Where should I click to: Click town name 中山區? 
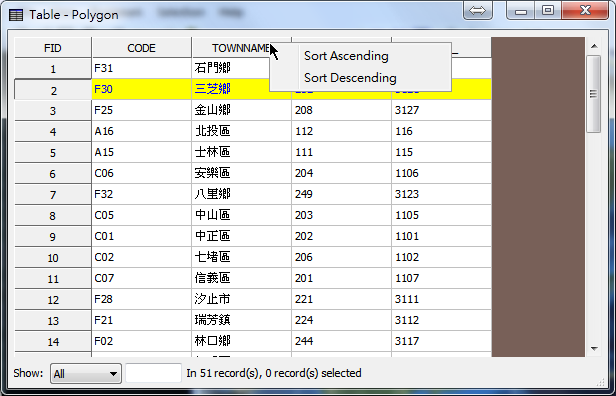click(x=213, y=215)
